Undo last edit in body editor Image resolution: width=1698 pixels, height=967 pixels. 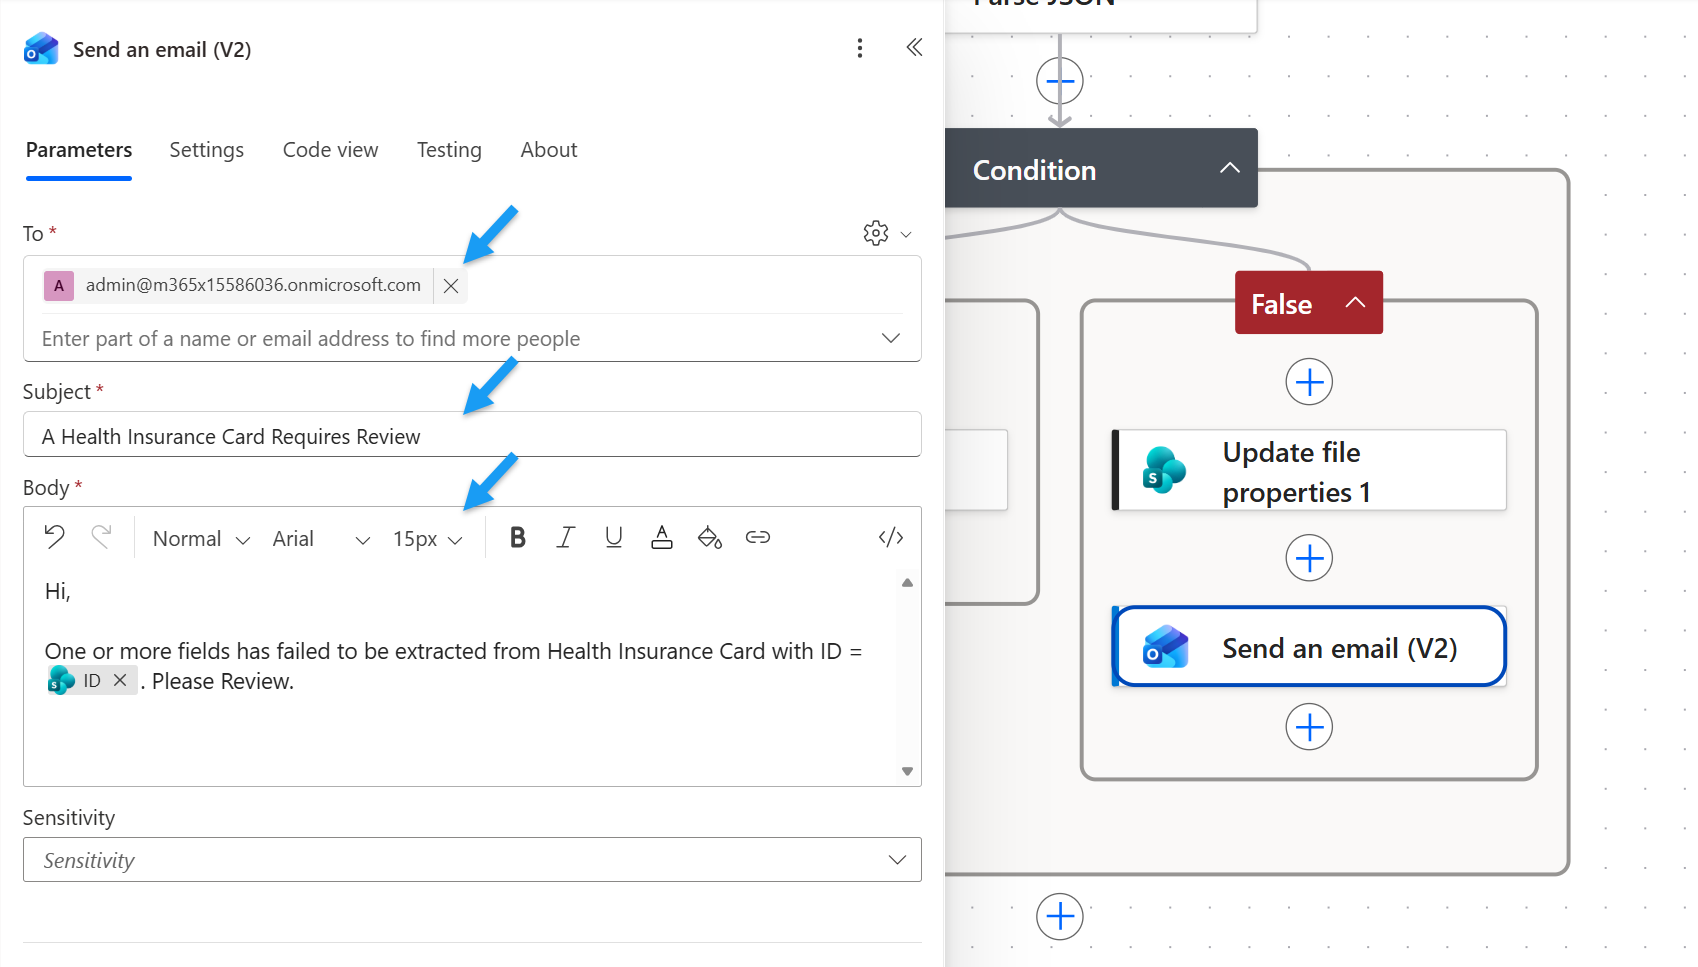pyautogui.click(x=55, y=537)
